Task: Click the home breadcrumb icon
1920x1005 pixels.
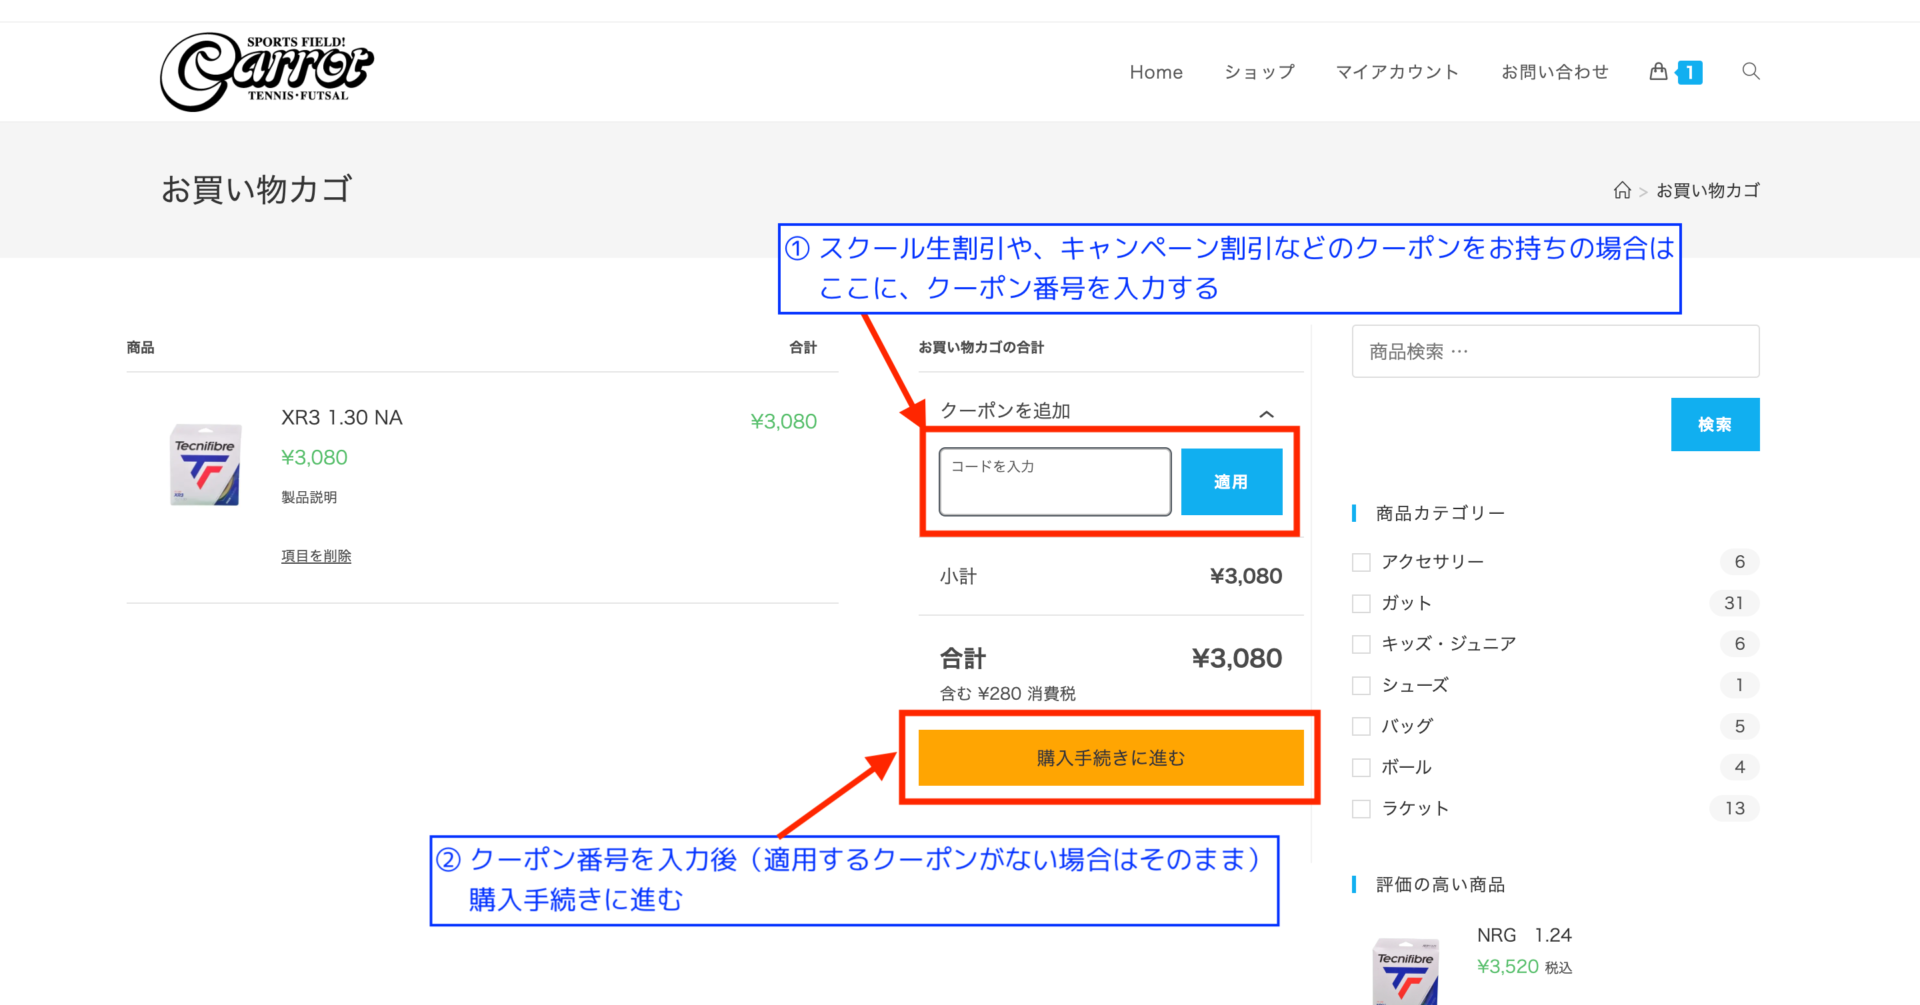Action: point(1622,190)
